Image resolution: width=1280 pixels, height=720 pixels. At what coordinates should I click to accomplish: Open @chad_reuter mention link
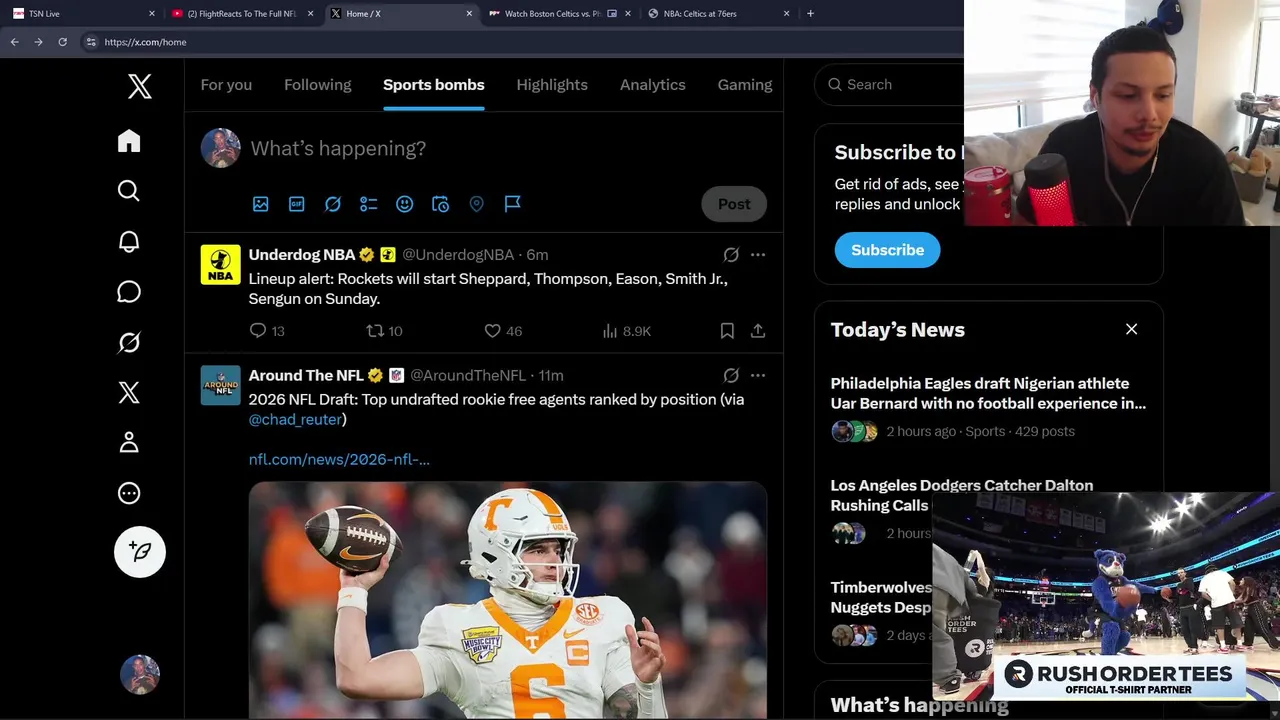(295, 420)
